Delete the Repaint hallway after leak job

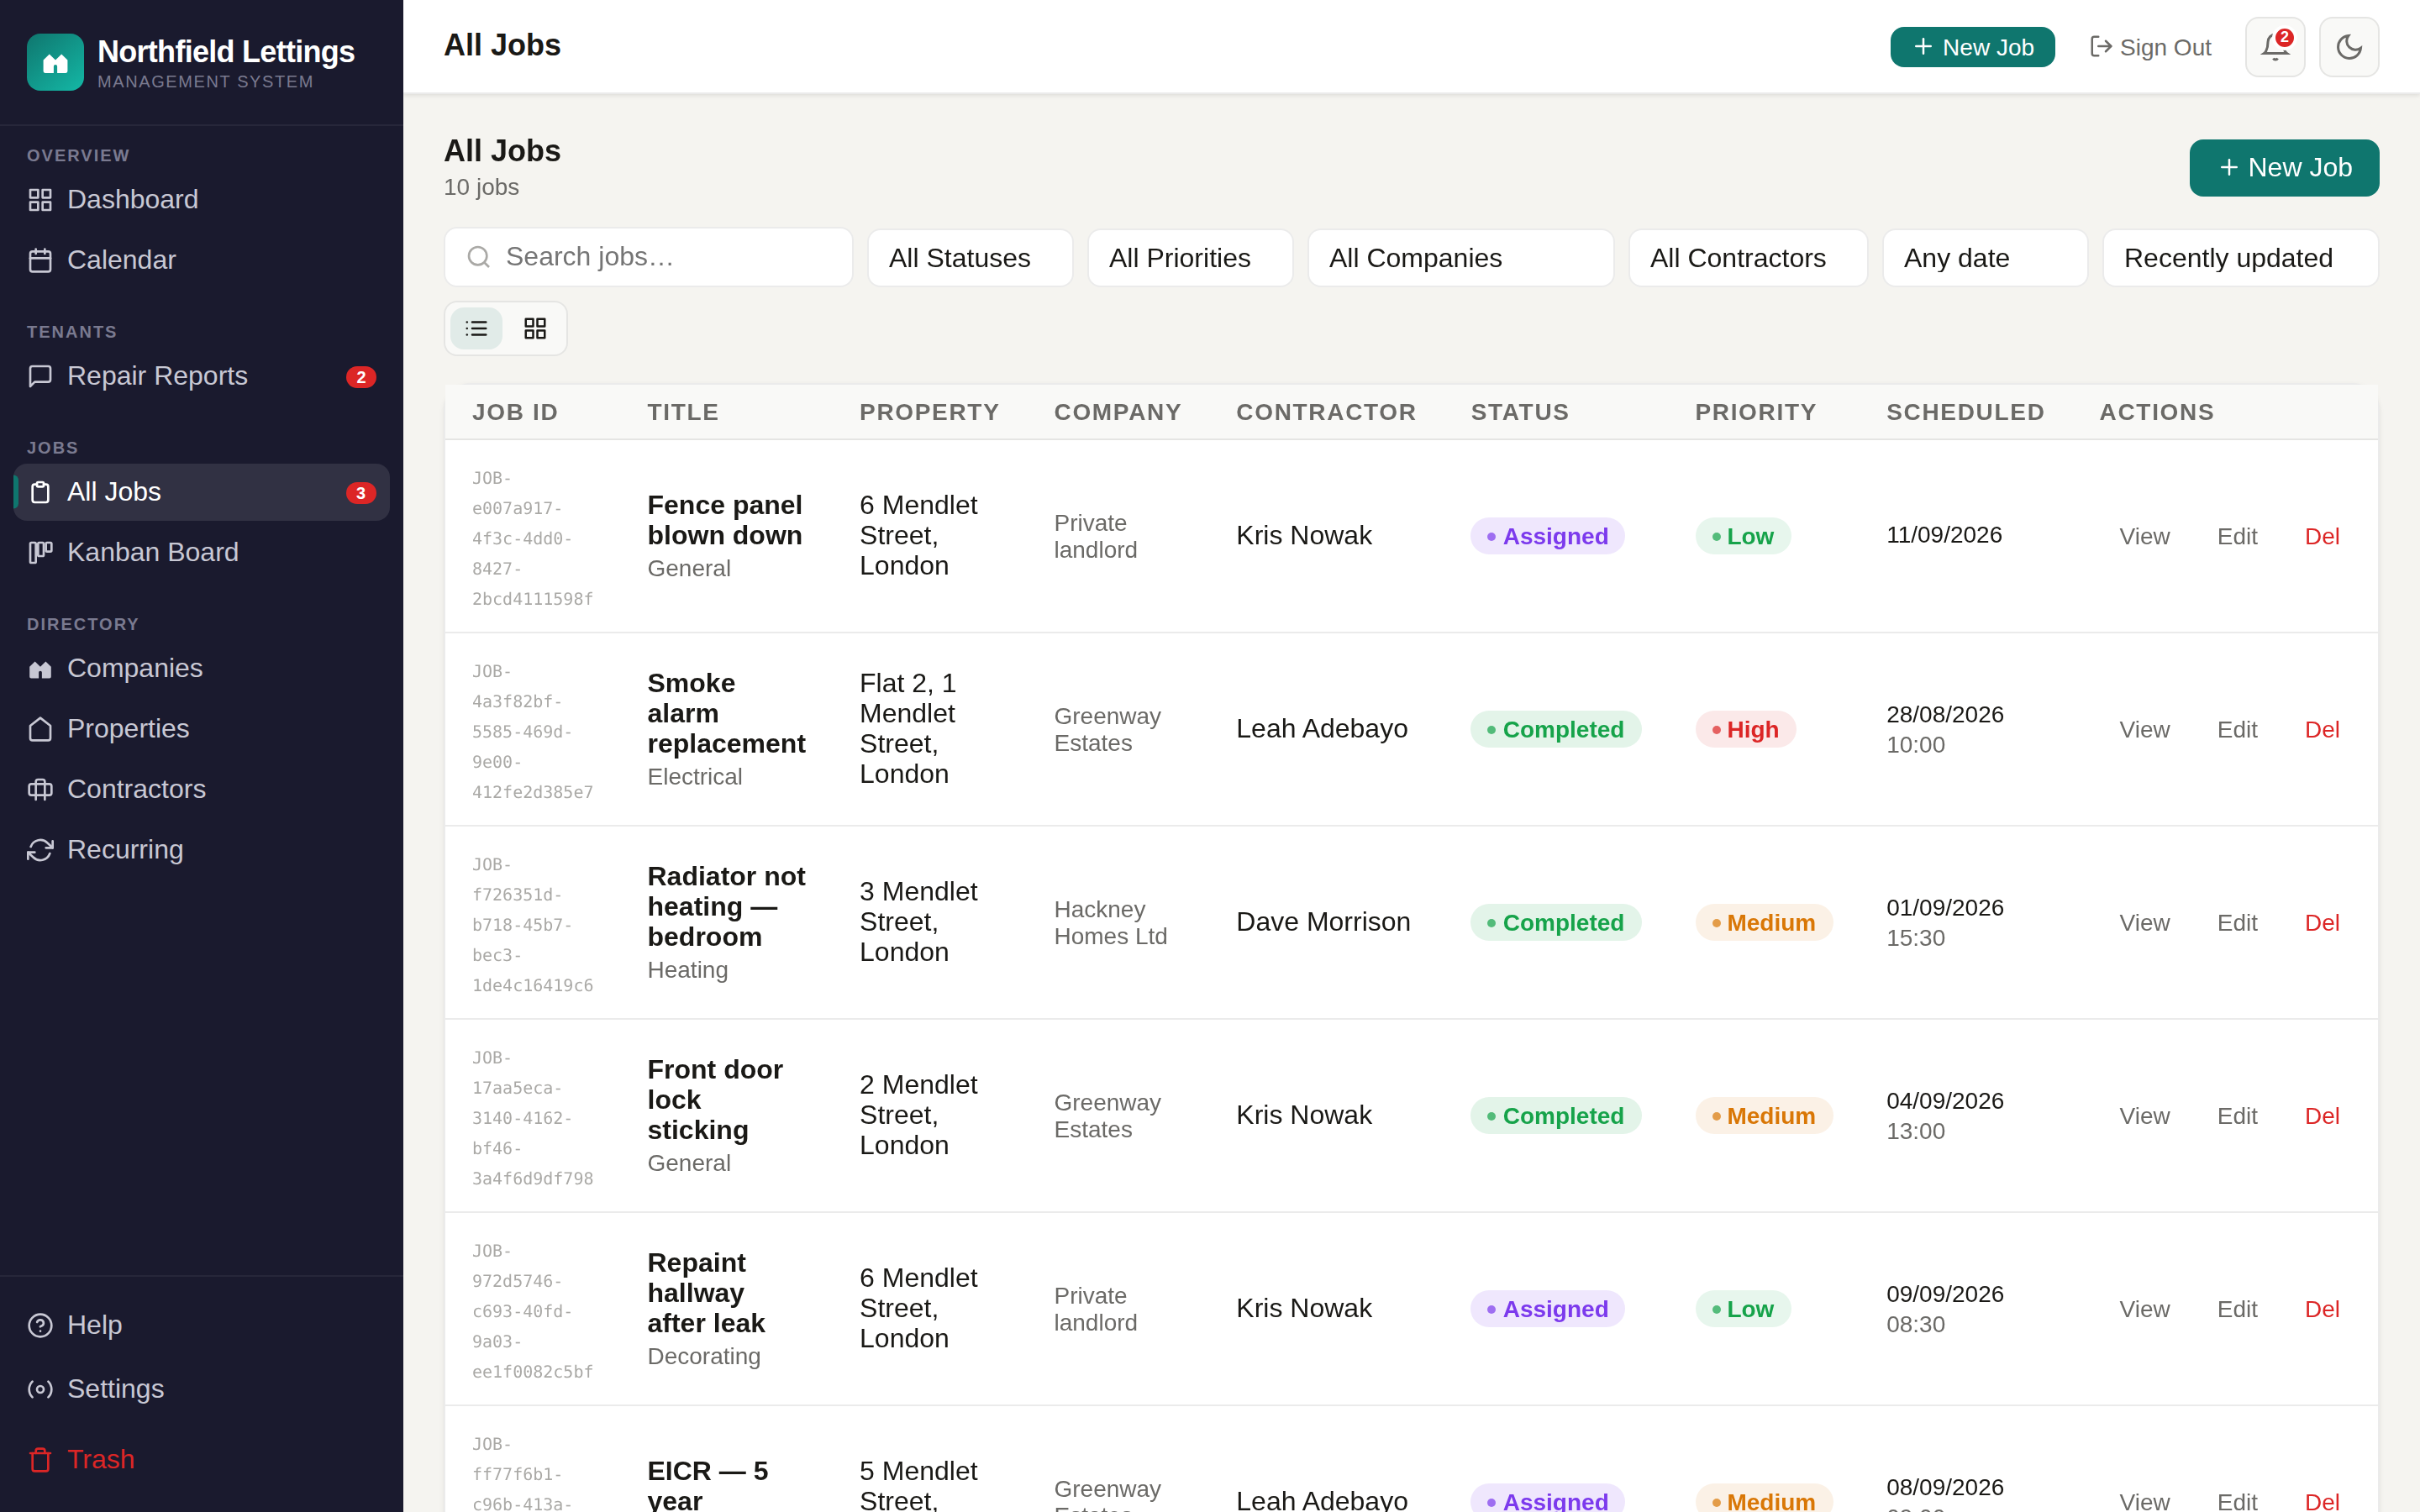(2322, 1309)
